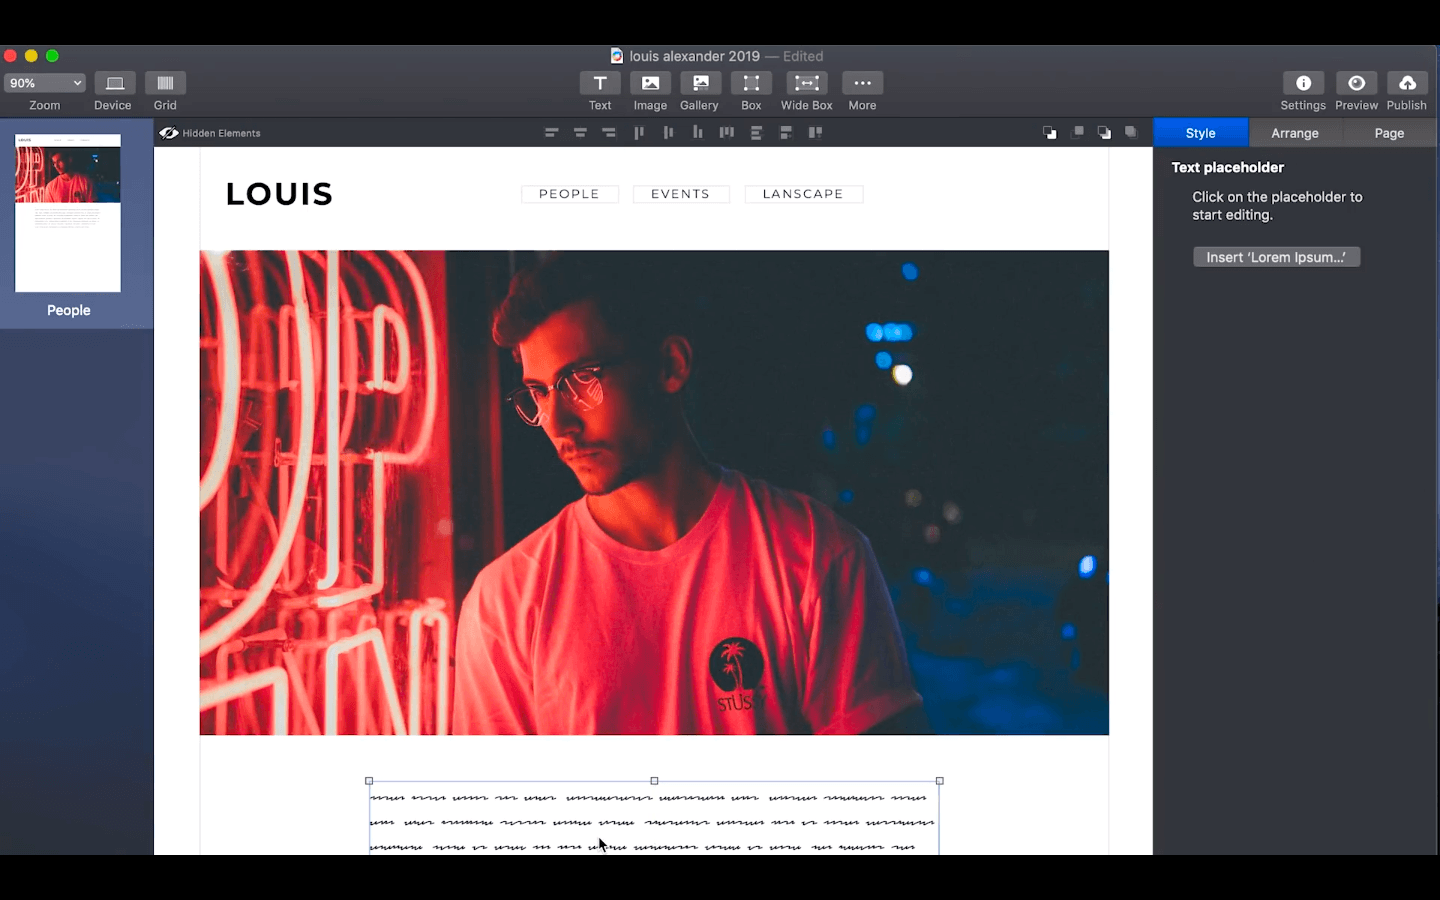Select the People page thumbnail
1440x900 pixels.
click(68, 213)
